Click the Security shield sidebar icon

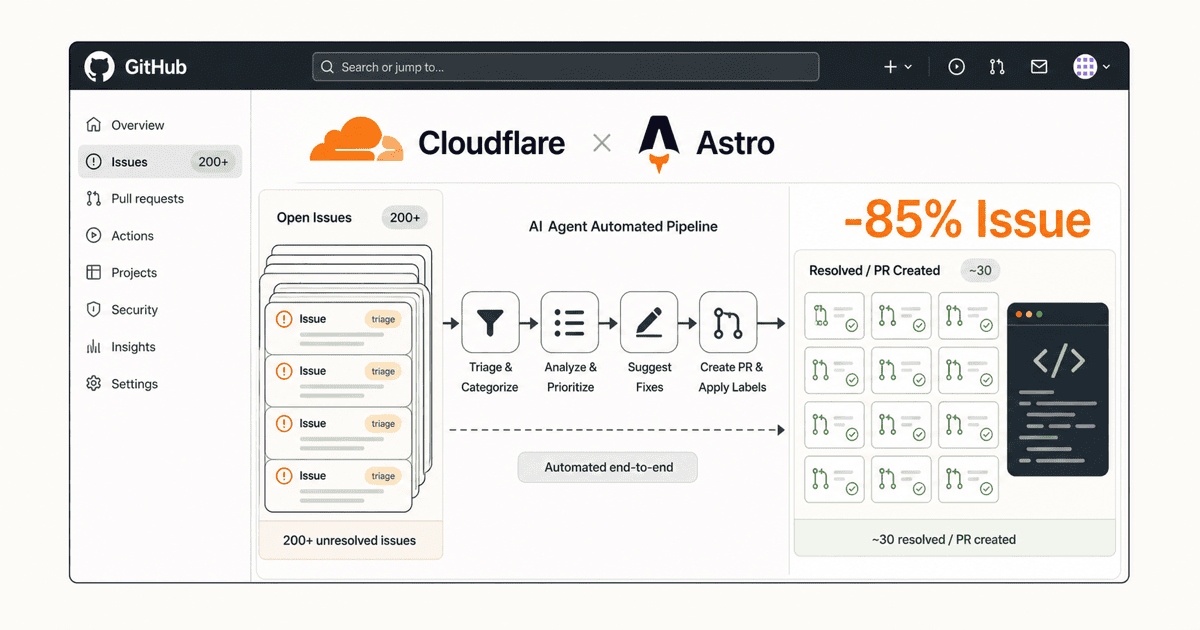pyautogui.click(x=94, y=310)
